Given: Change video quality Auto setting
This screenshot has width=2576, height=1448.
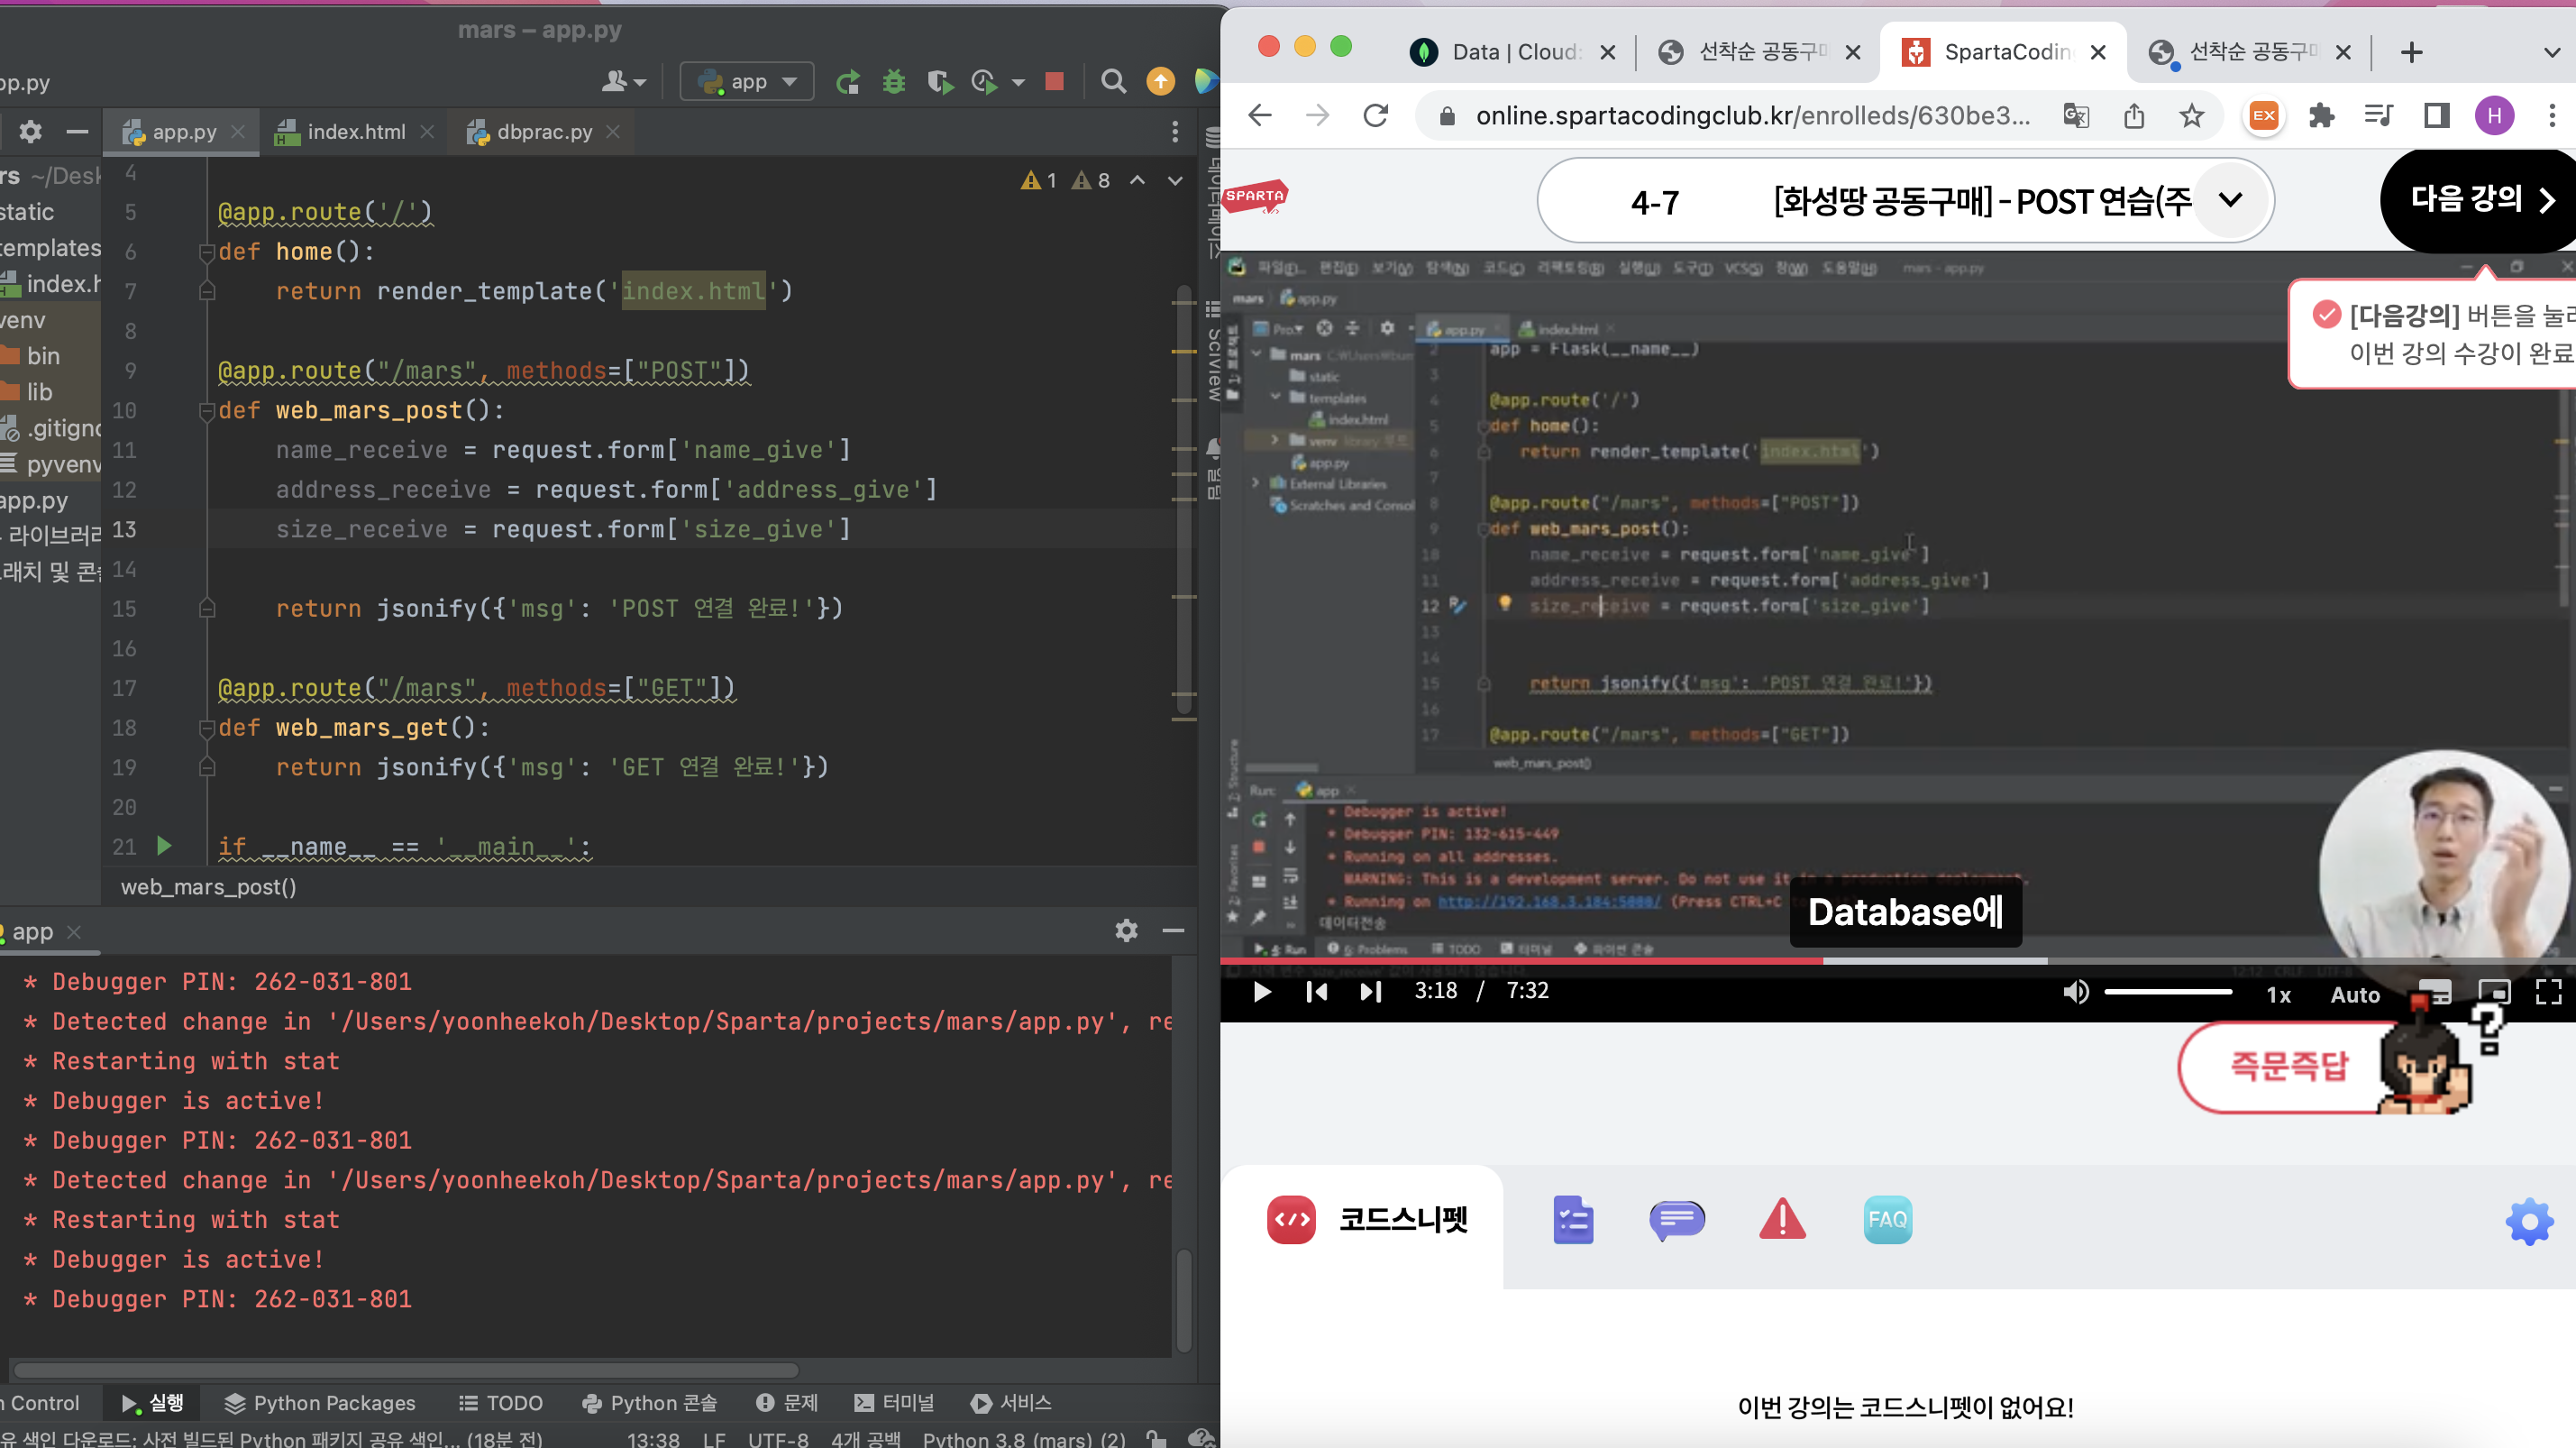Looking at the screenshot, I should [2355, 994].
